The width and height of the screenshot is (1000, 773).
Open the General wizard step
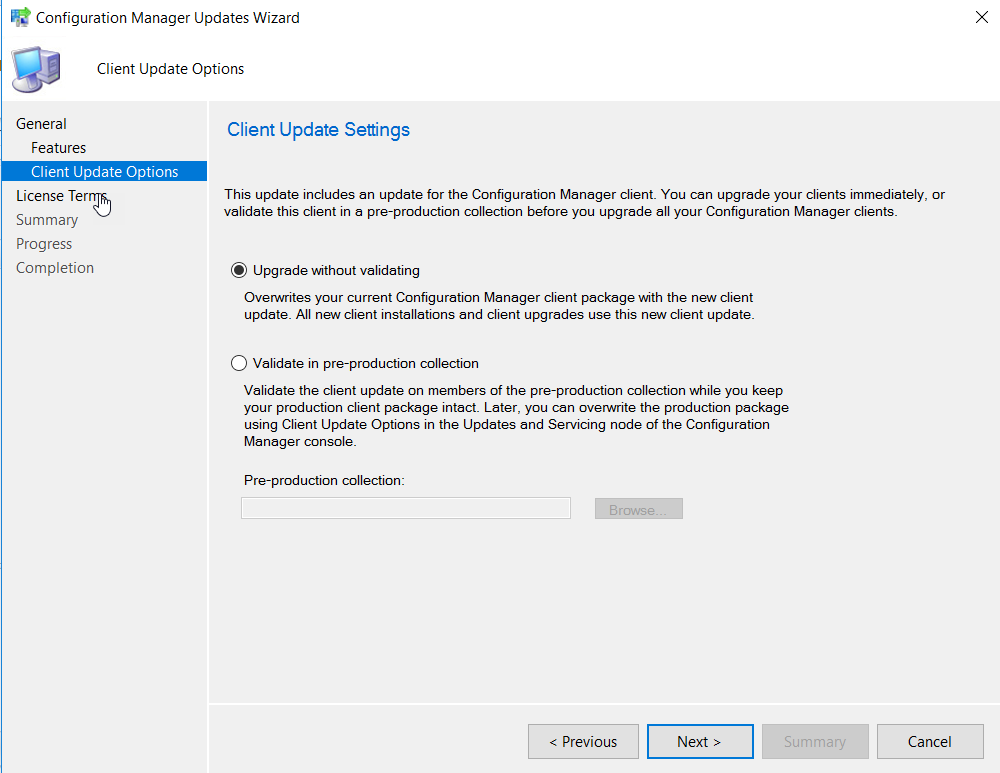41,124
